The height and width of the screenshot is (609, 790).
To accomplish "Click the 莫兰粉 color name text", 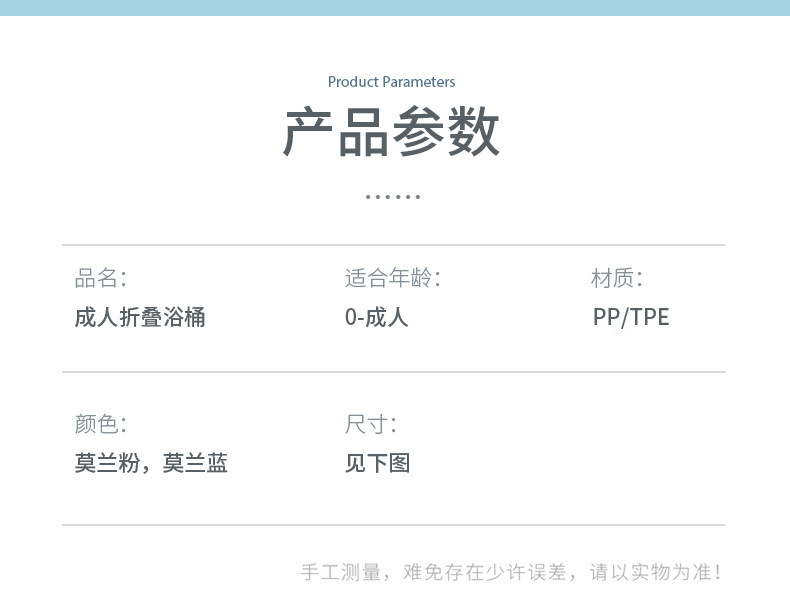I will click(107, 463).
